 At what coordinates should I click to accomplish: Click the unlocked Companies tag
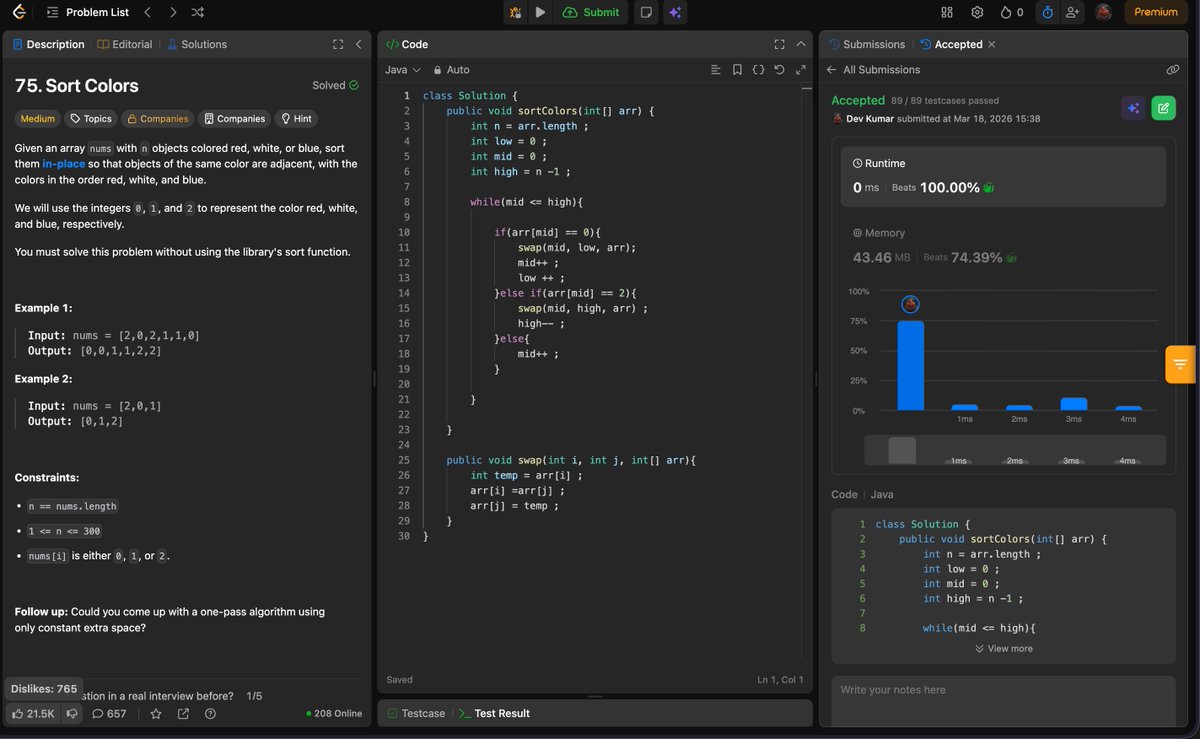coord(235,118)
